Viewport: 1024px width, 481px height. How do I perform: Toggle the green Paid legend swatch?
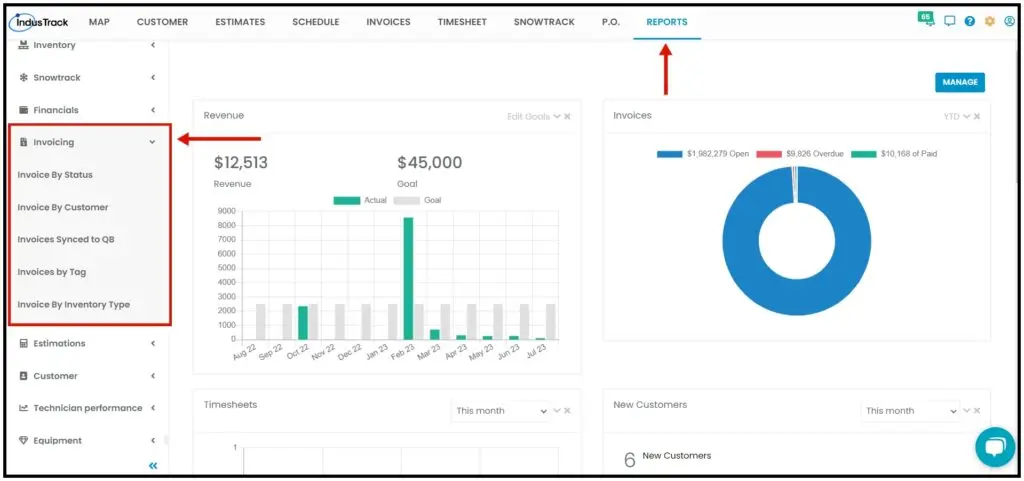point(865,154)
